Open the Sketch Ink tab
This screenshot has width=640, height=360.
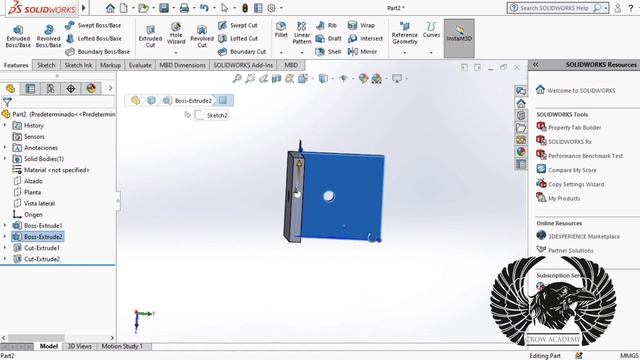[78, 65]
